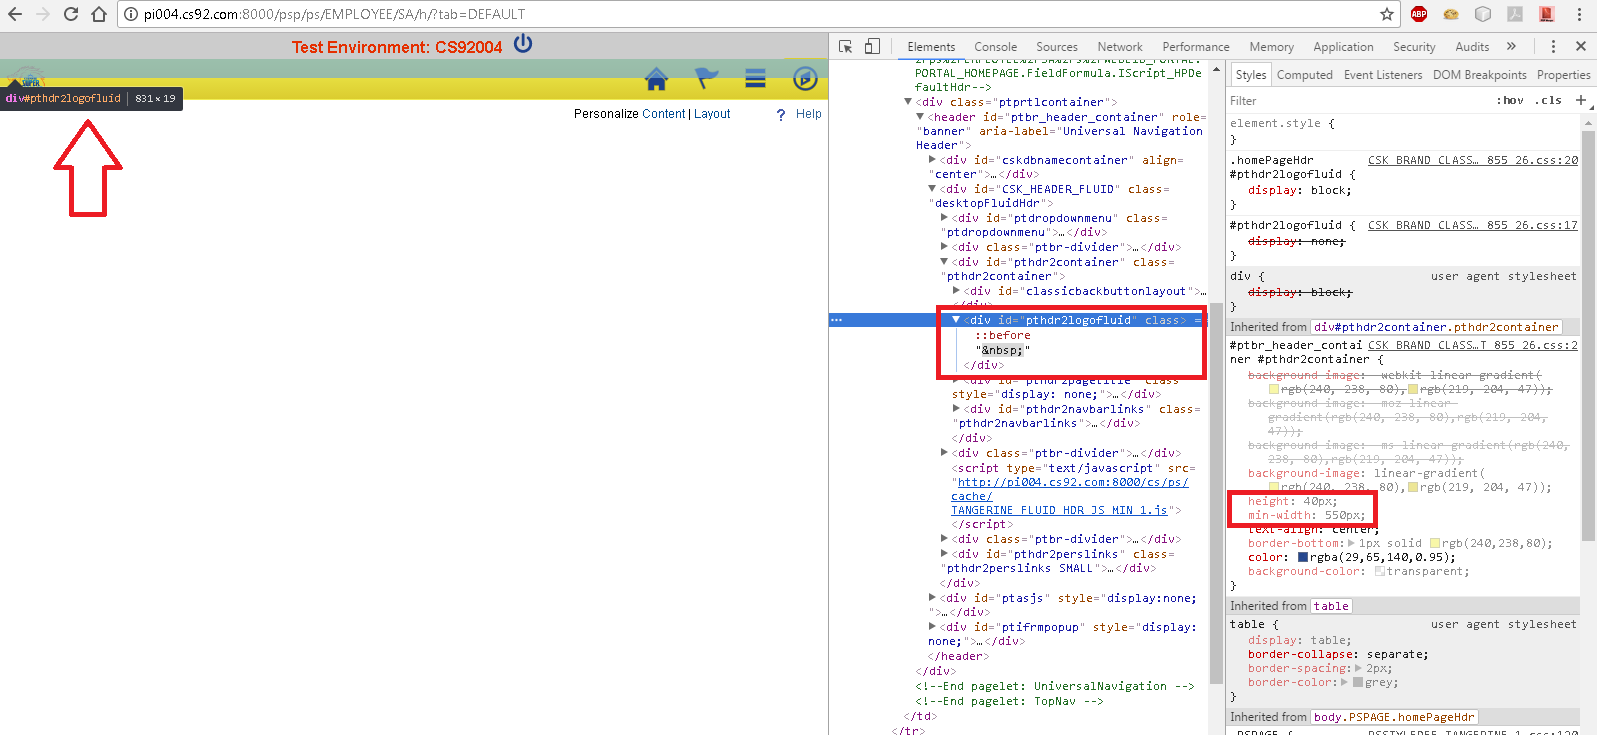
Task: Click the site information icon in address bar
Action: pos(131,14)
